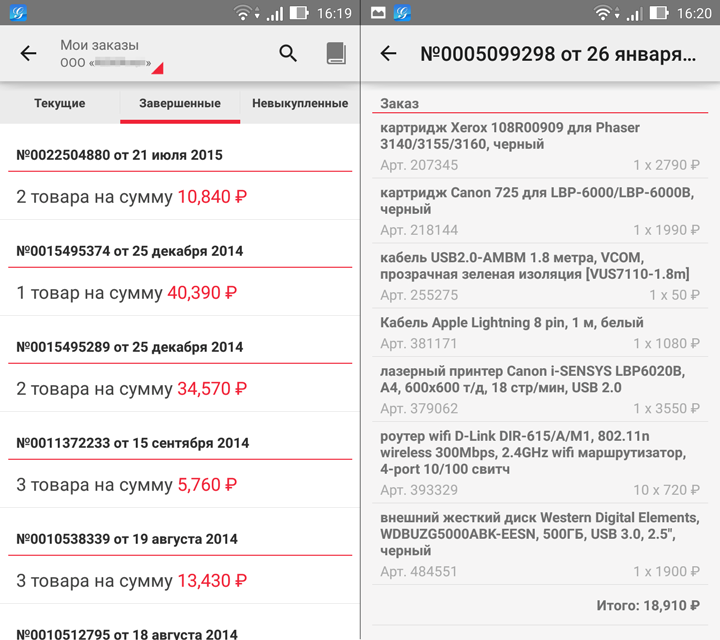Tap the 1 x 50 ₽ price
The width and height of the screenshot is (720, 640).
tap(675, 295)
